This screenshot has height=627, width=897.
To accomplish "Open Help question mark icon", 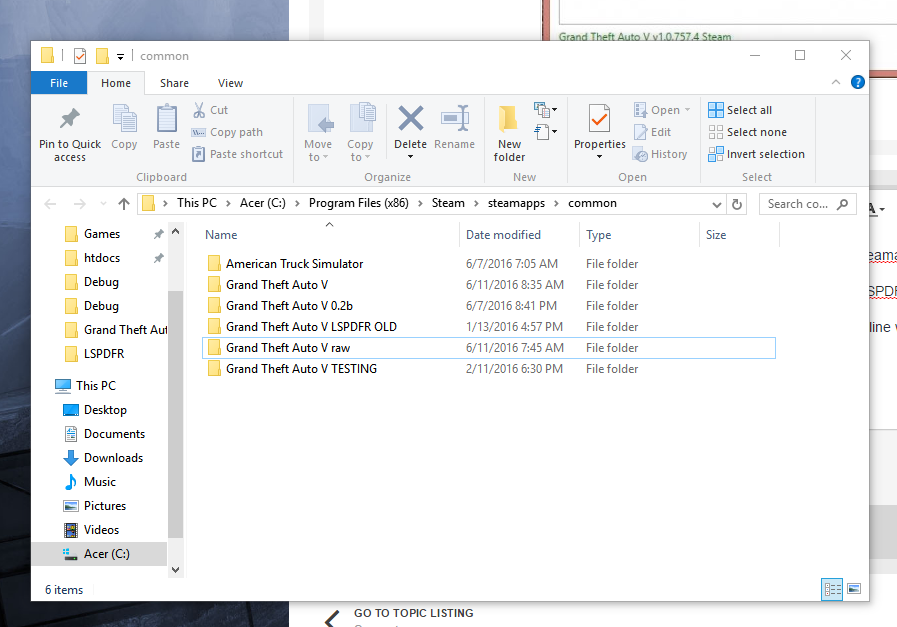I will [x=858, y=82].
